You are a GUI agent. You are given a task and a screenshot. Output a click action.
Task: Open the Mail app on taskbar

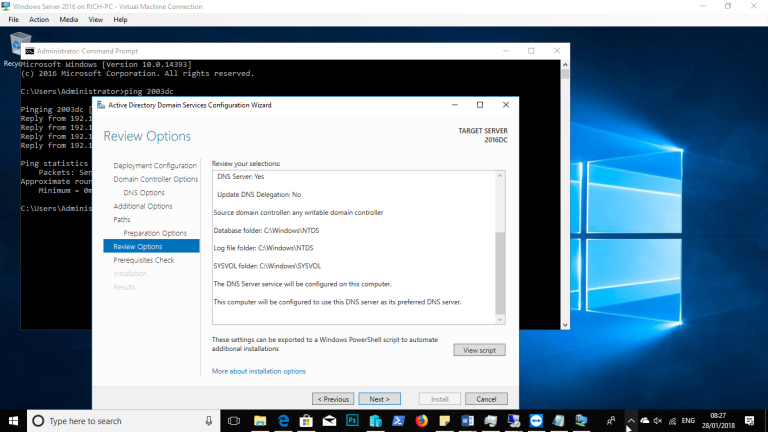click(329, 421)
